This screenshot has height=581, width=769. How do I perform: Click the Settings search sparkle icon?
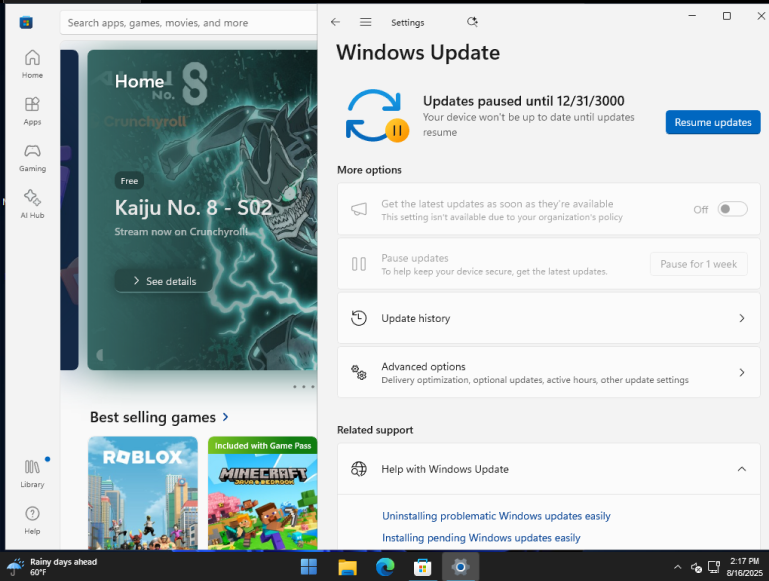tap(472, 22)
